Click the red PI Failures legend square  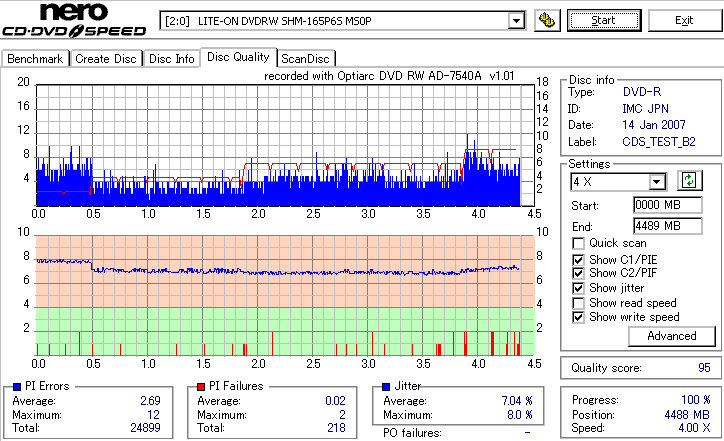click(201, 387)
